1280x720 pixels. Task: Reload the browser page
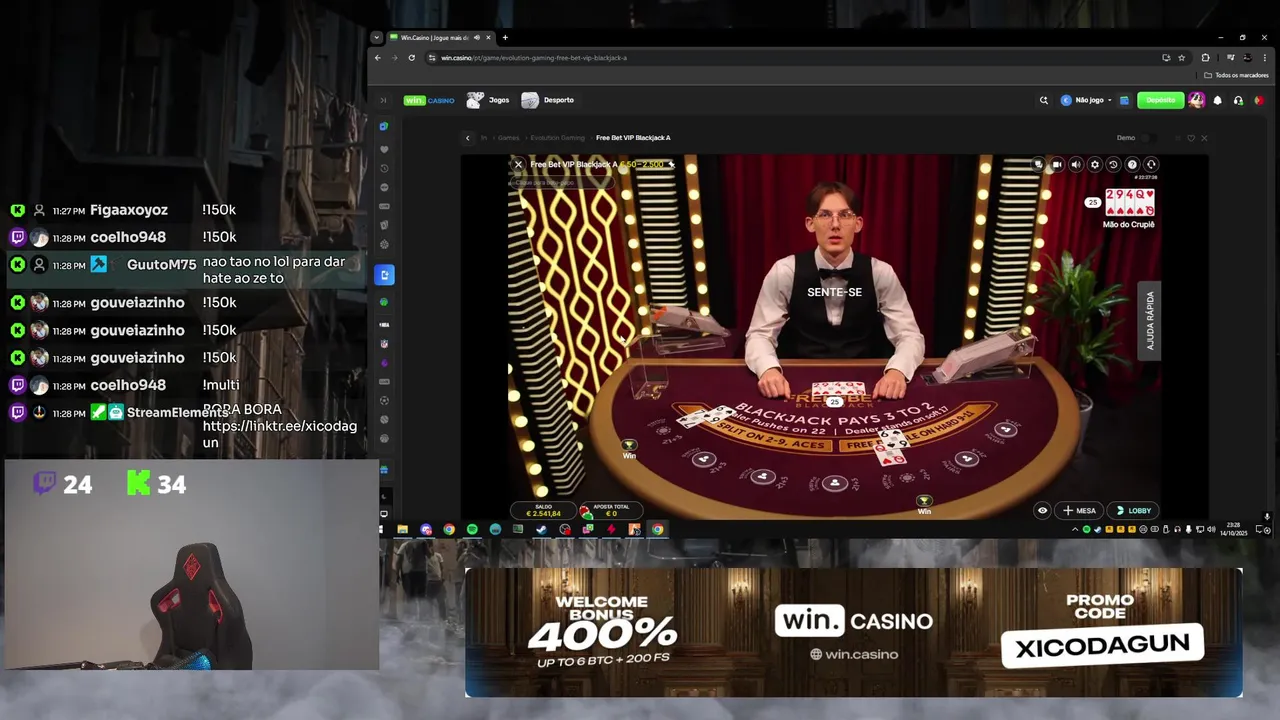click(411, 58)
